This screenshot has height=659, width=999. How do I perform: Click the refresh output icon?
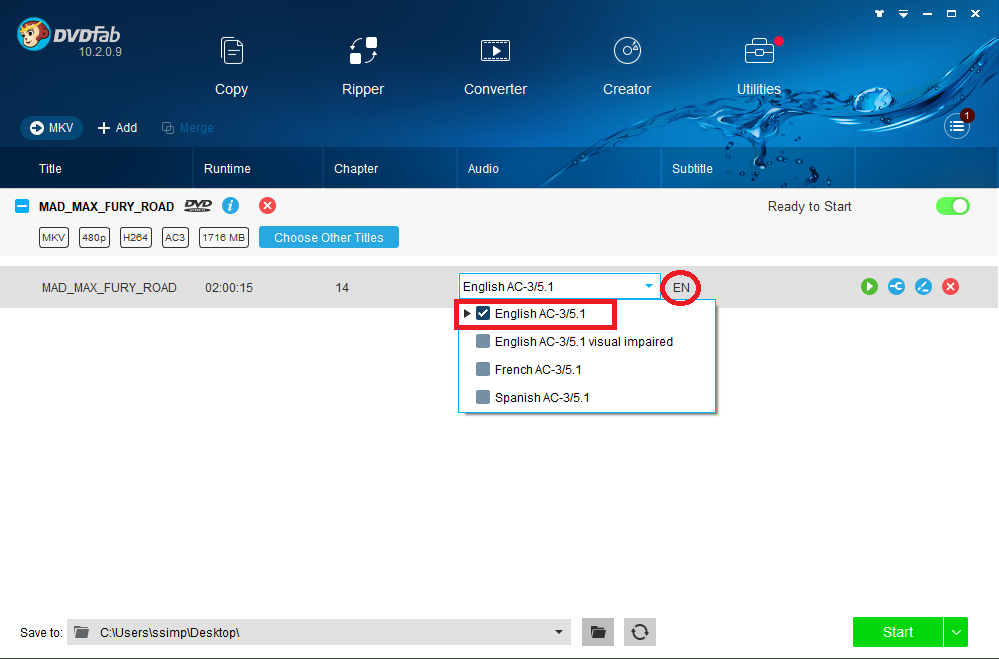click(x=640, y=632)
